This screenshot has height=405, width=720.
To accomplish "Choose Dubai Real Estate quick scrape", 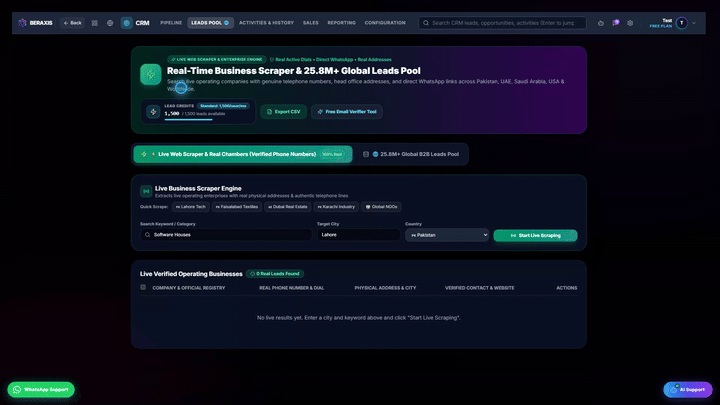I will tap(288, 207).
